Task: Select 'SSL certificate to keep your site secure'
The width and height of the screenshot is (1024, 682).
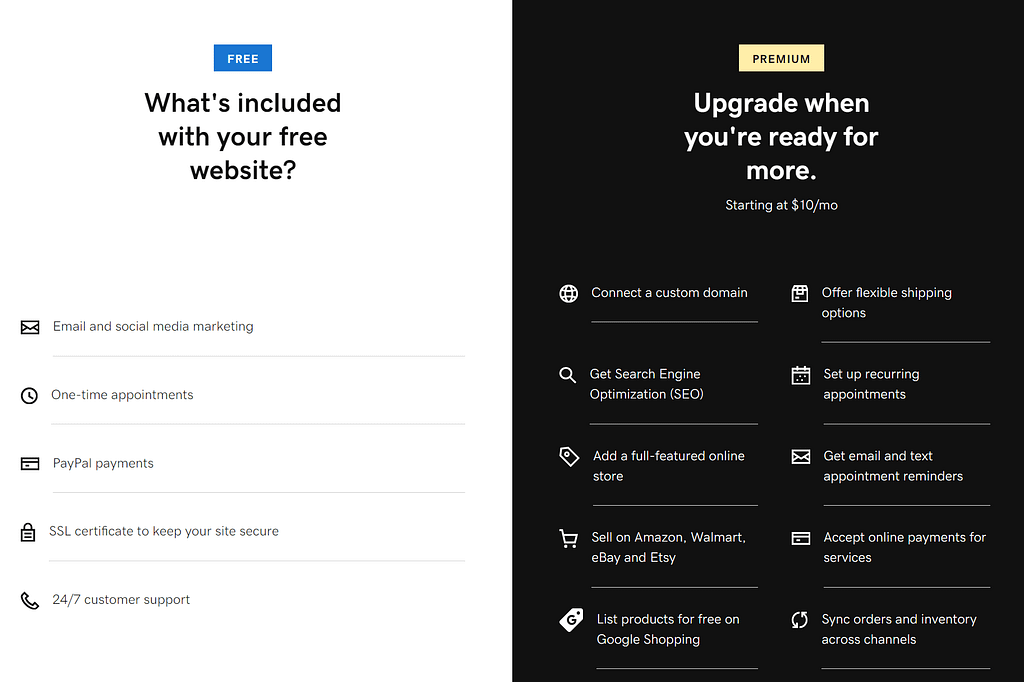Action: click(164, 531)
